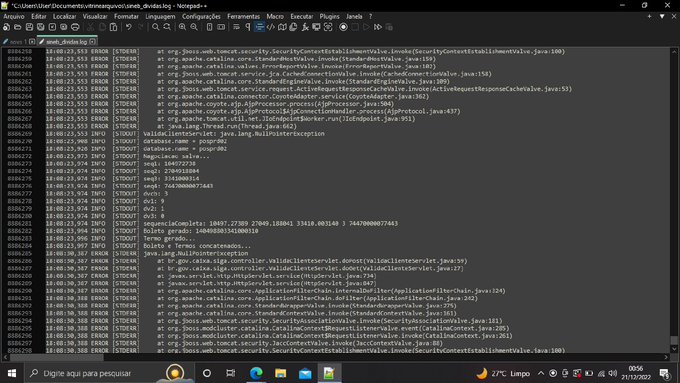Open the Janela menu
Screen dimensions: 680x383
(354, 16)
